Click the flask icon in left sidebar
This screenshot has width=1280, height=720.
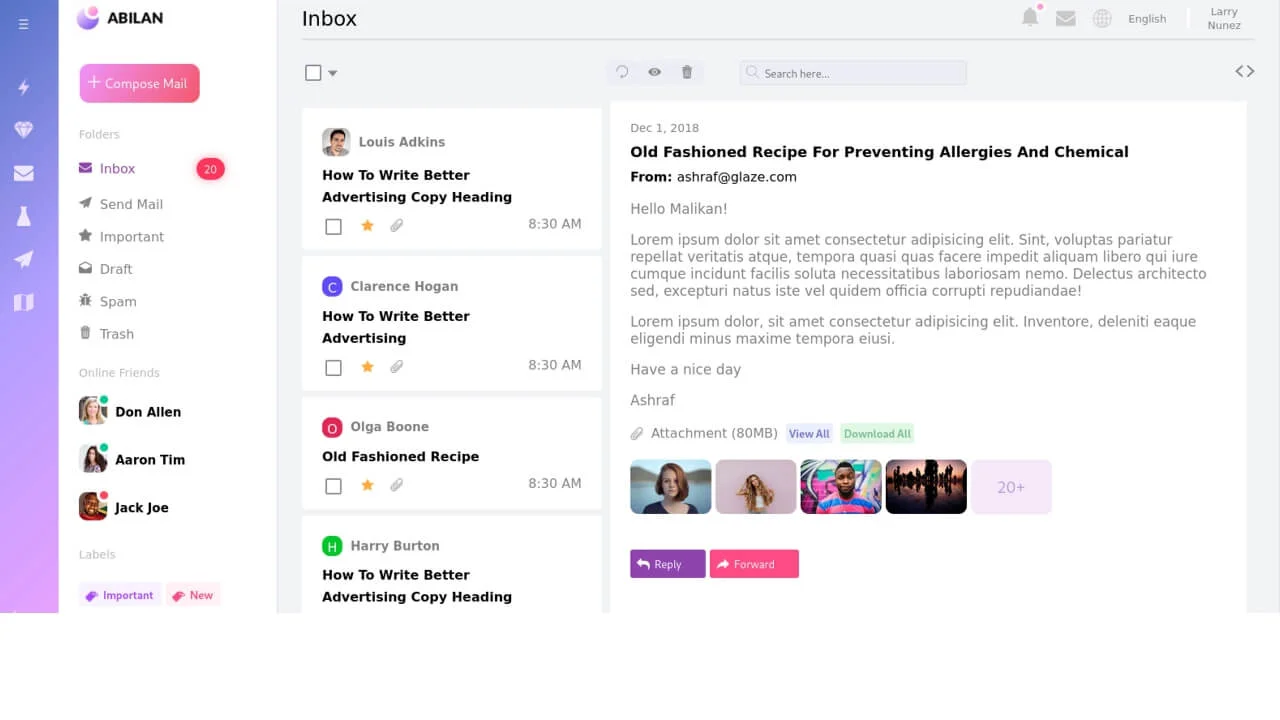click(x=24, y=216)
